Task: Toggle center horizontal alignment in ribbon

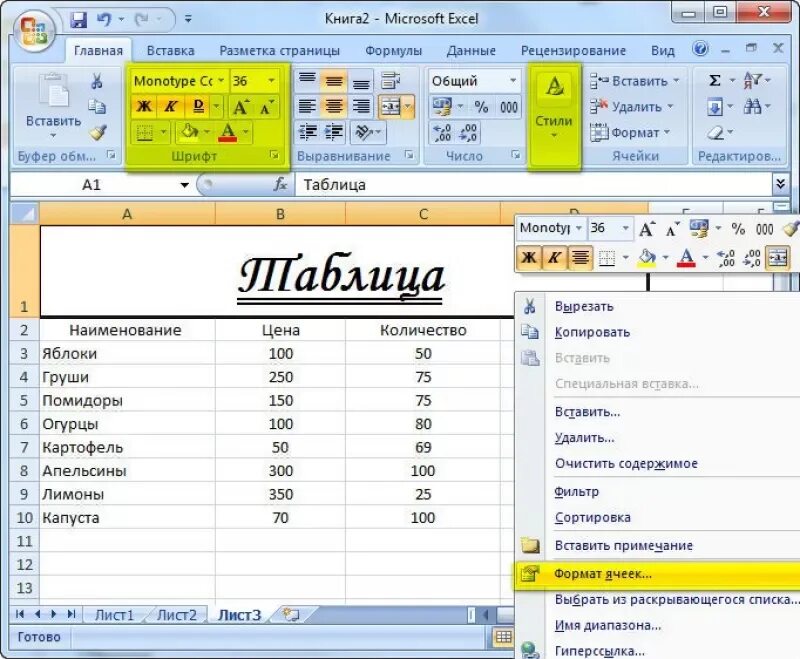Action: (334, 107)
